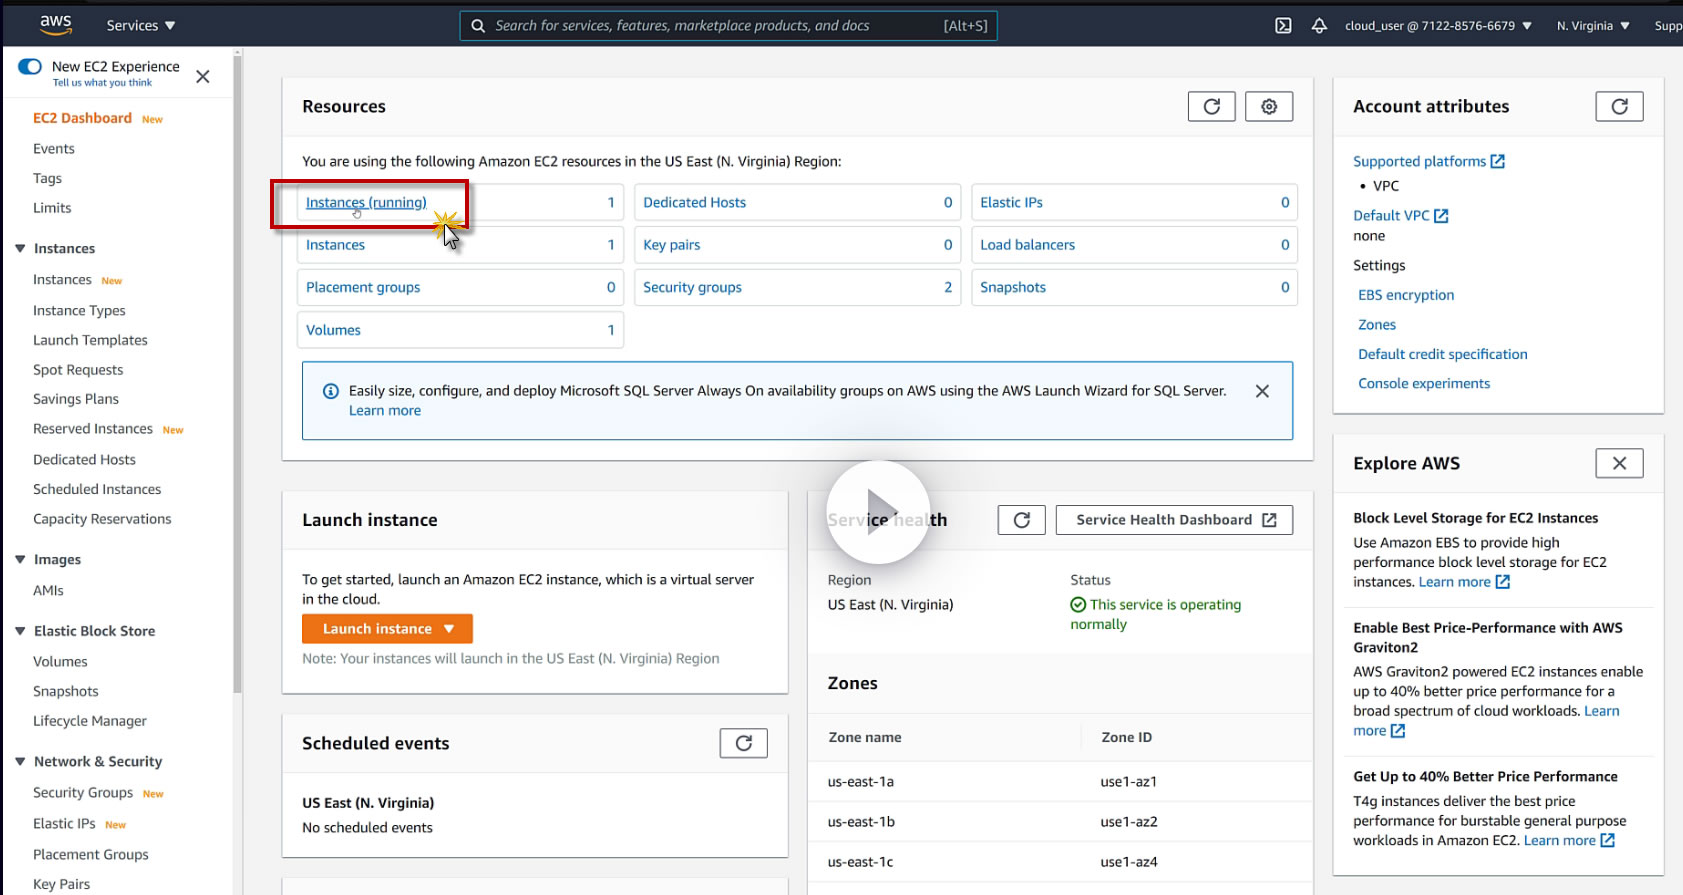
Task: Click the EBS encryption settings link
Action: pos(1406,295)
